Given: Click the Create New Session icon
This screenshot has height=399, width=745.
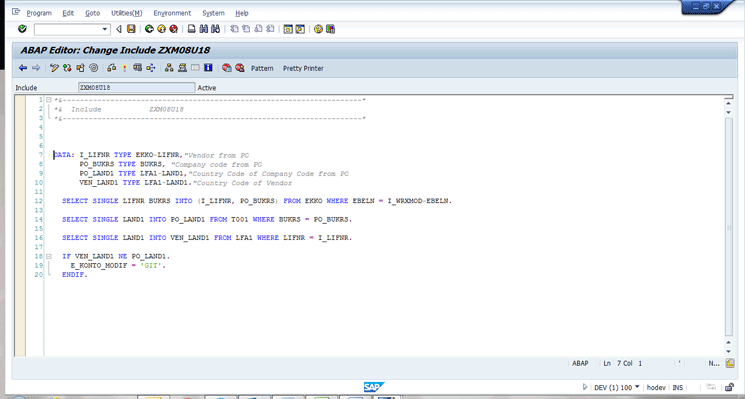Looking at the screenshot, I should [287, 29].
